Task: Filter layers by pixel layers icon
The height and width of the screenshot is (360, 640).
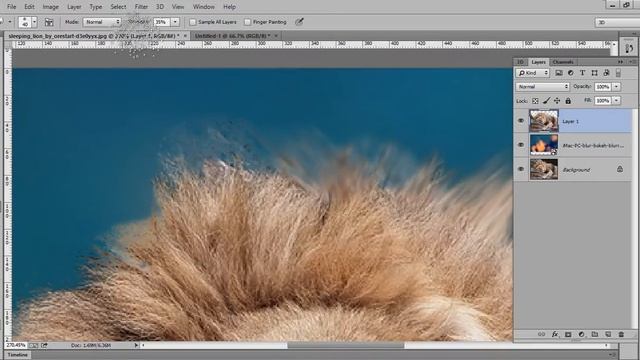Action: (558, 73)
